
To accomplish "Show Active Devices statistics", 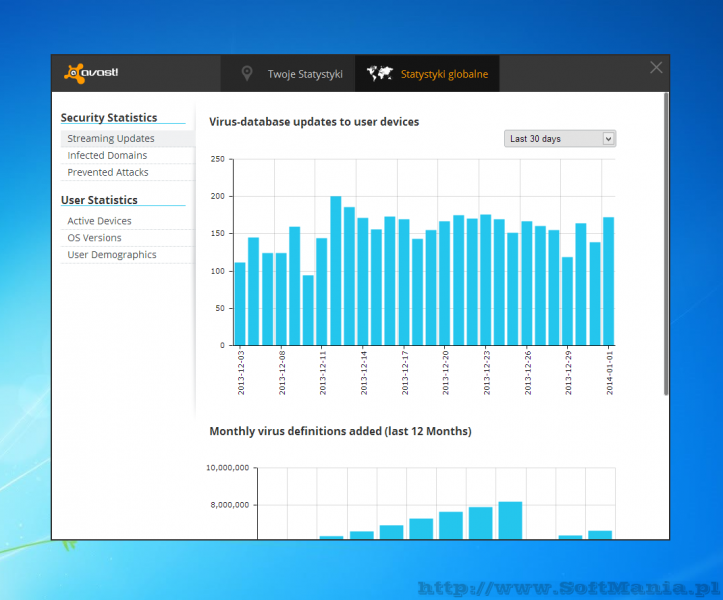I will point(128,221).
